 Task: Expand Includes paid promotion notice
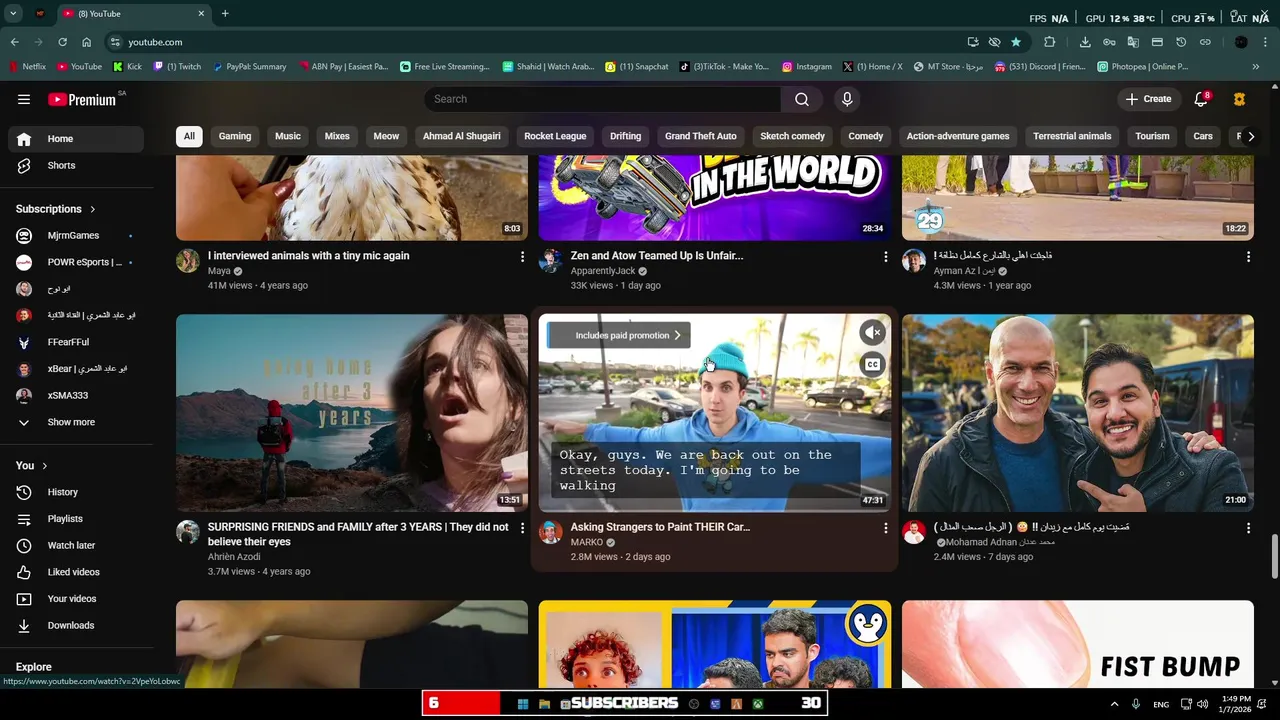620,335
